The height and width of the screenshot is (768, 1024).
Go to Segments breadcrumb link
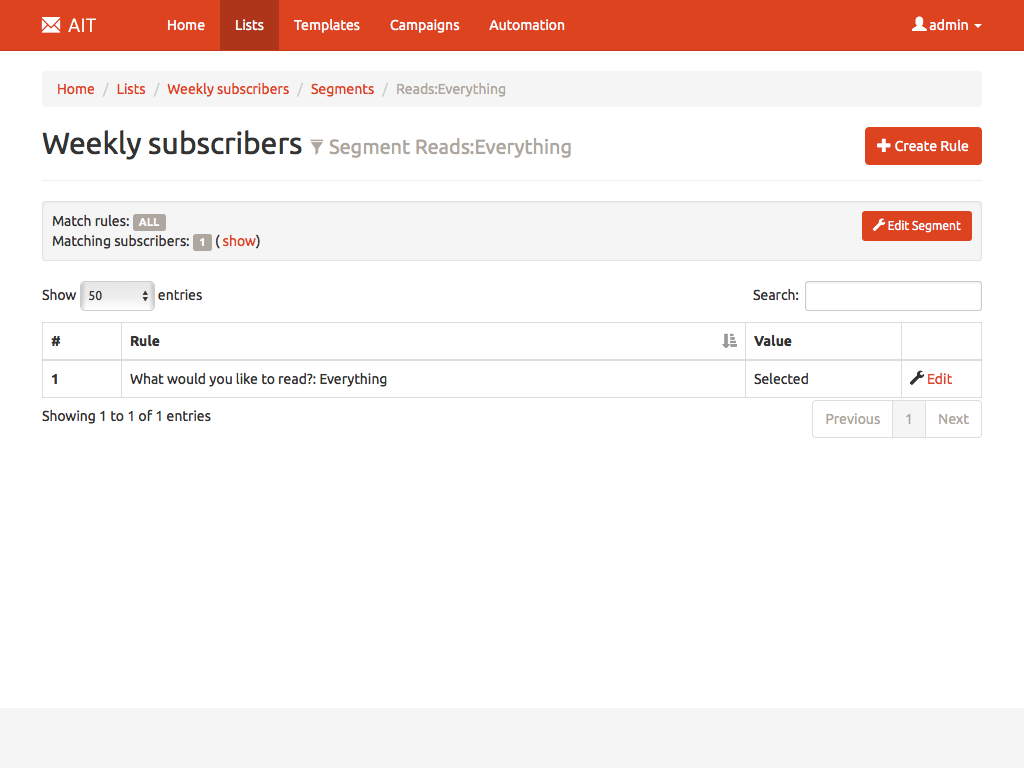342,89
